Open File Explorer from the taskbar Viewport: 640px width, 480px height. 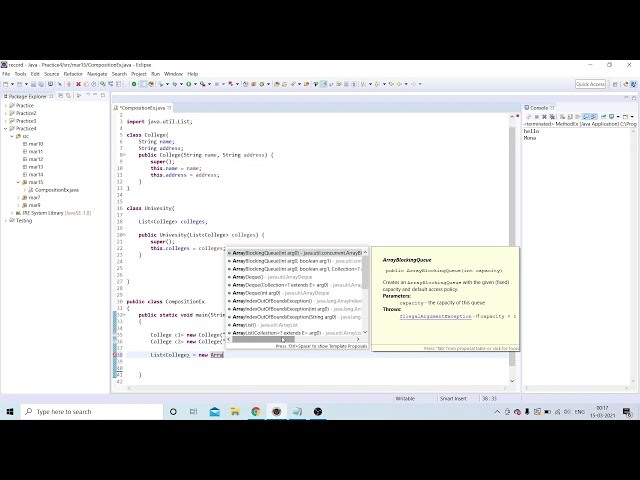pos(235,411)
